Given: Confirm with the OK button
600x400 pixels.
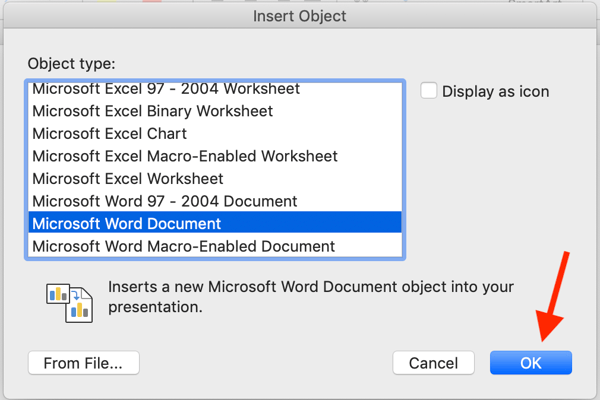Looking at the screenshot, I should [x=531, y=362].
